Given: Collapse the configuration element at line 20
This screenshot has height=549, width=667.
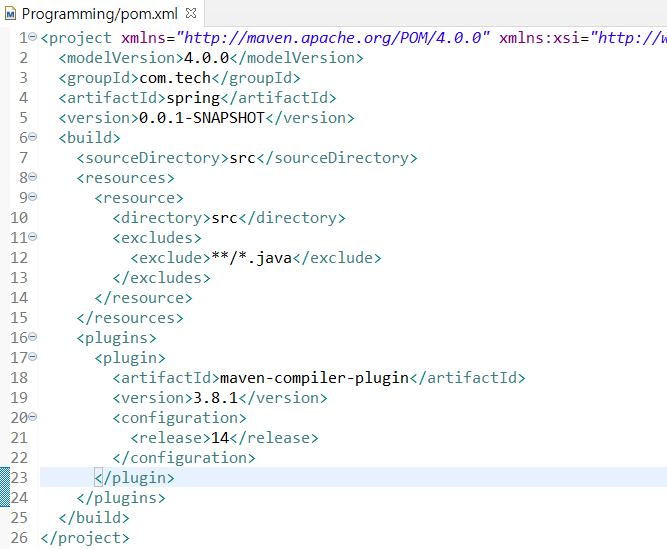Looking at the screenshot, I should click(33, 417).
